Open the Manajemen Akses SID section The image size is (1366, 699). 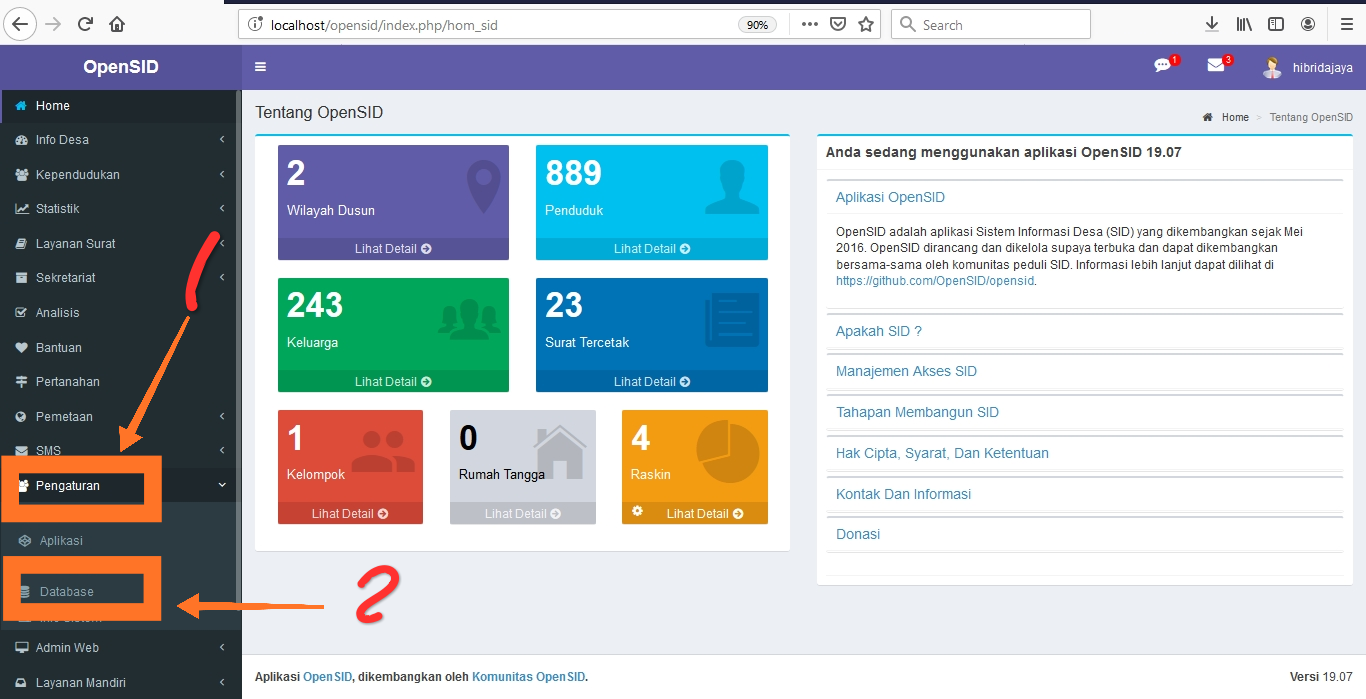point(906,372)
